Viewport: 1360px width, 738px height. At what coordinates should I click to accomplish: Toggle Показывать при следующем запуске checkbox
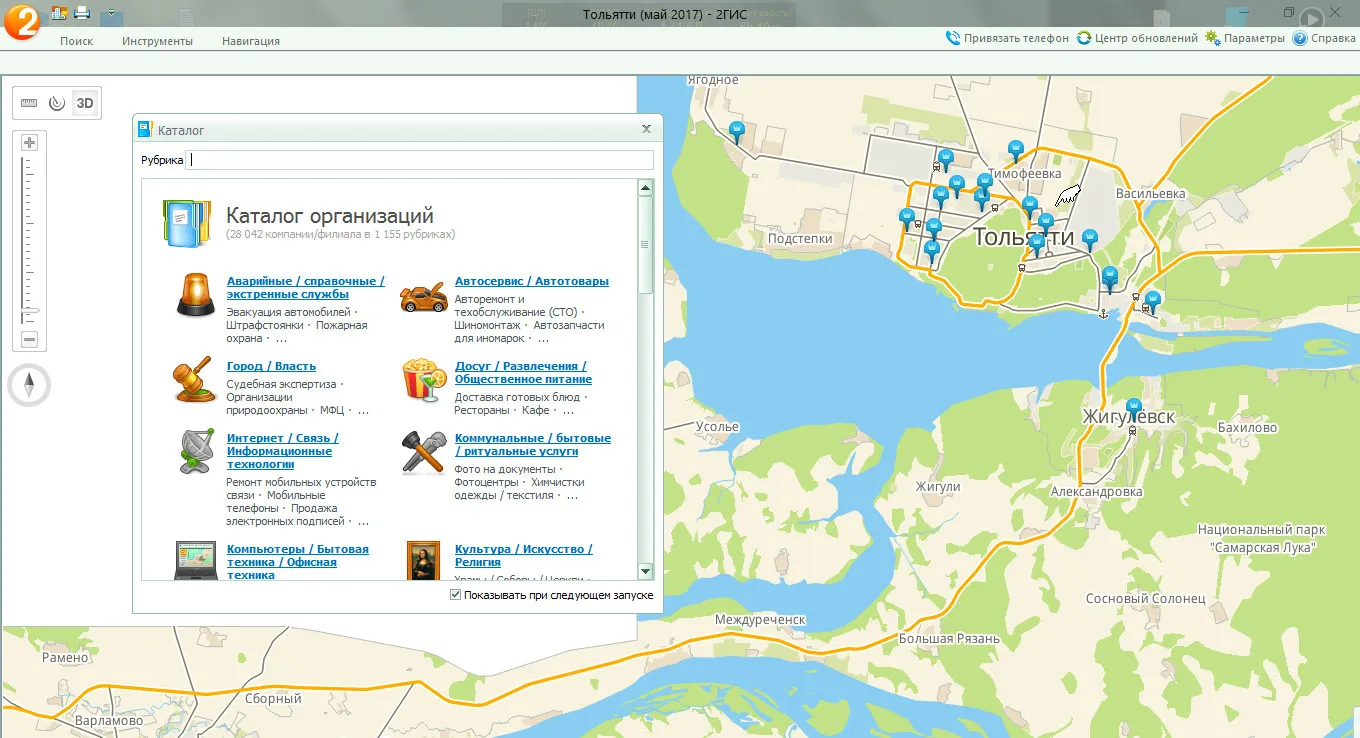(455, 595)
